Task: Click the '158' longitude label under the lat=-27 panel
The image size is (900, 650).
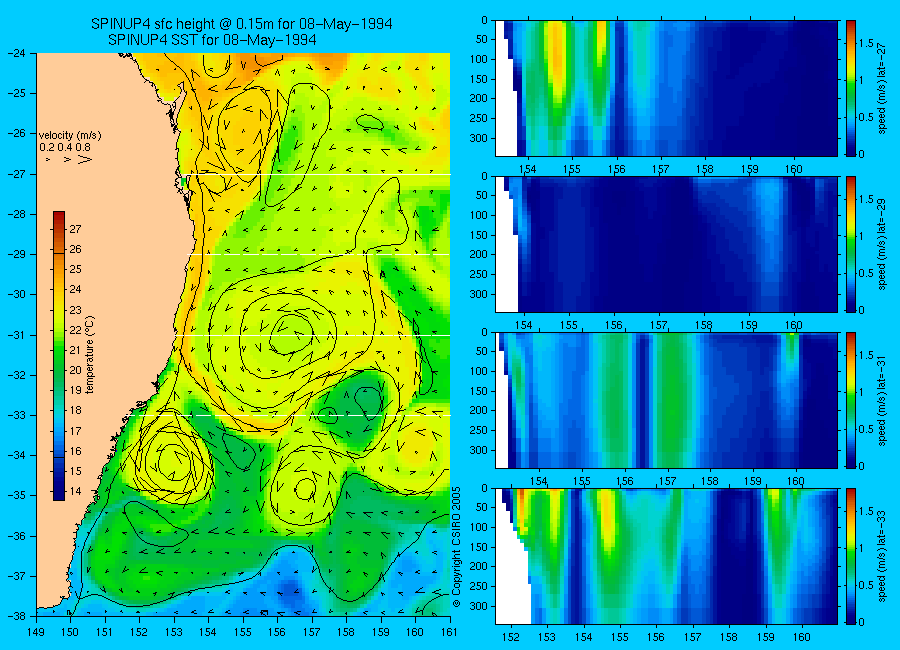Action: (704, 169)
